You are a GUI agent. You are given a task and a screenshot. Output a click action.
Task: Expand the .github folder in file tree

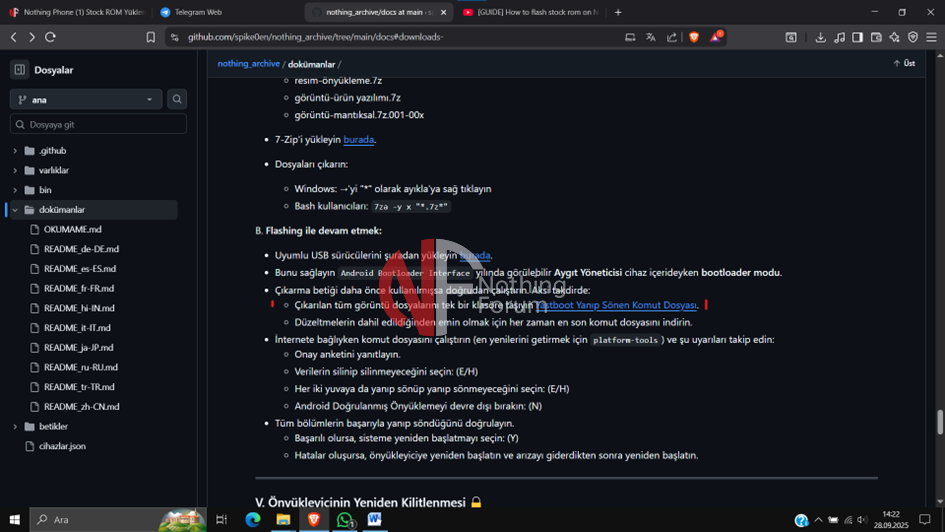point(15,151)
